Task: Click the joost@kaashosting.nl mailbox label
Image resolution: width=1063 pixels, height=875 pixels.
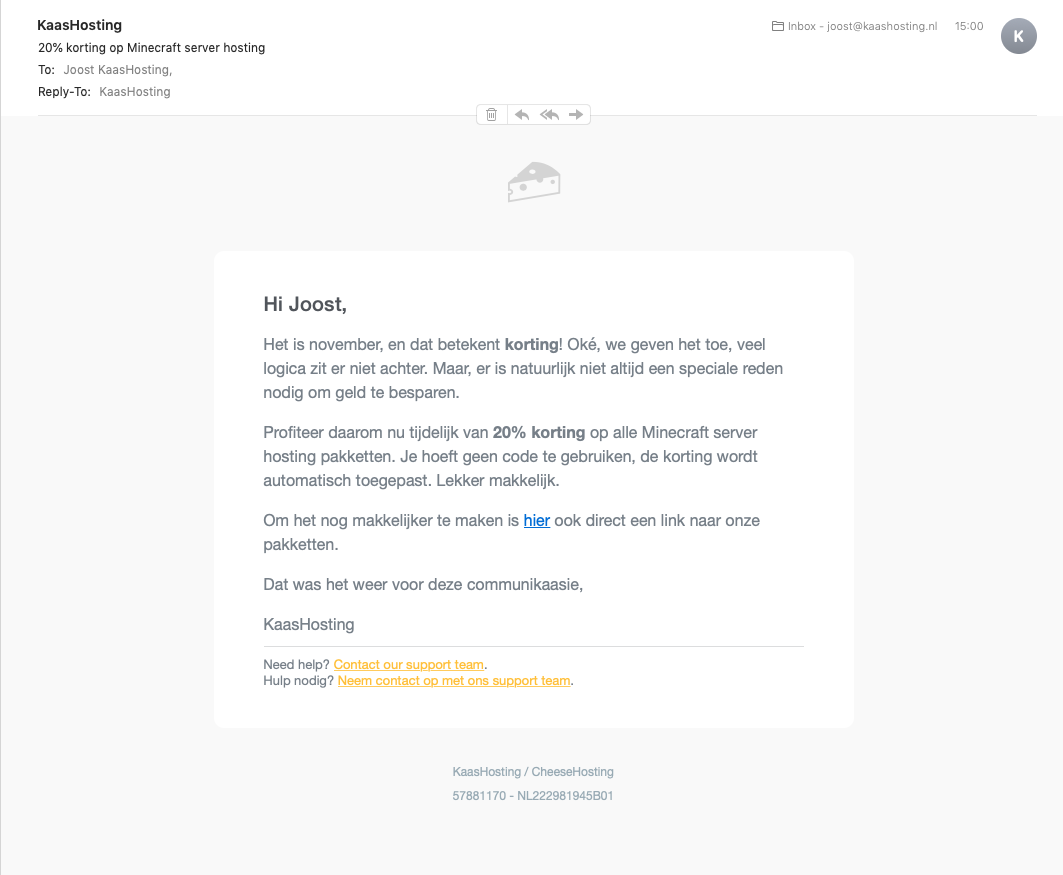Action: coord(882,27)
